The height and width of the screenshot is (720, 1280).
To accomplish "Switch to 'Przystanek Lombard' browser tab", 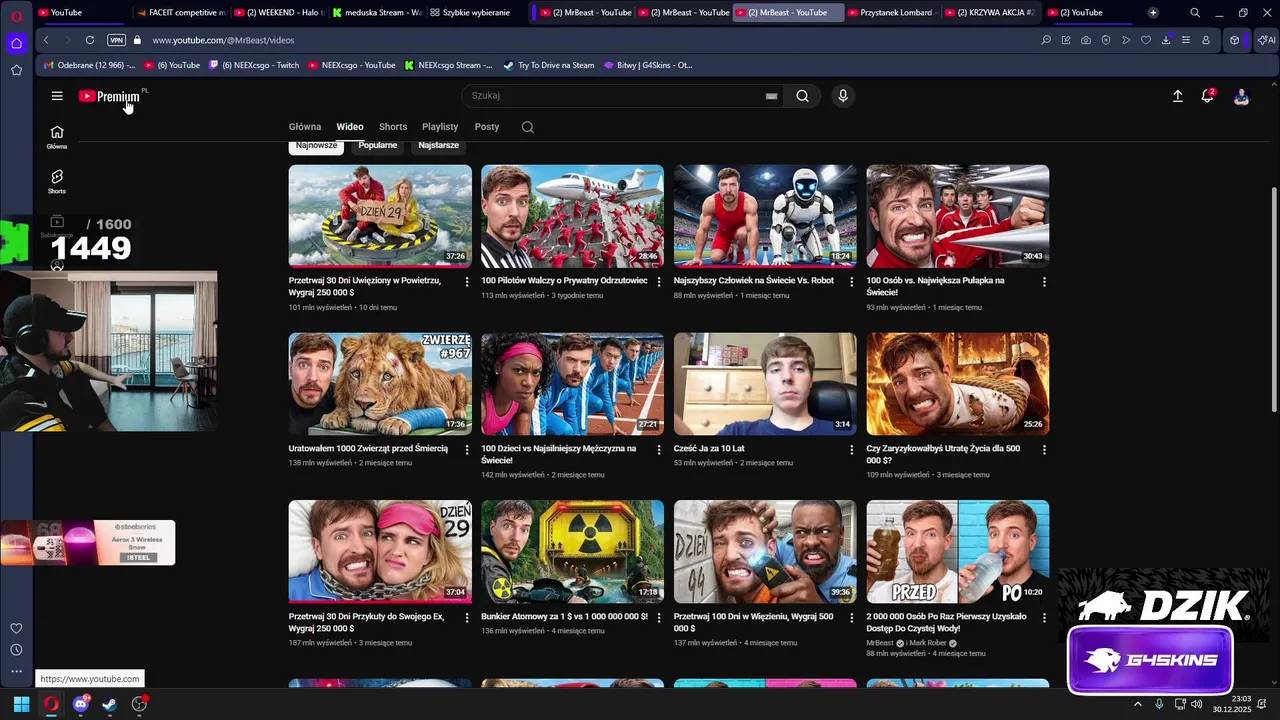I will point(890,13).
